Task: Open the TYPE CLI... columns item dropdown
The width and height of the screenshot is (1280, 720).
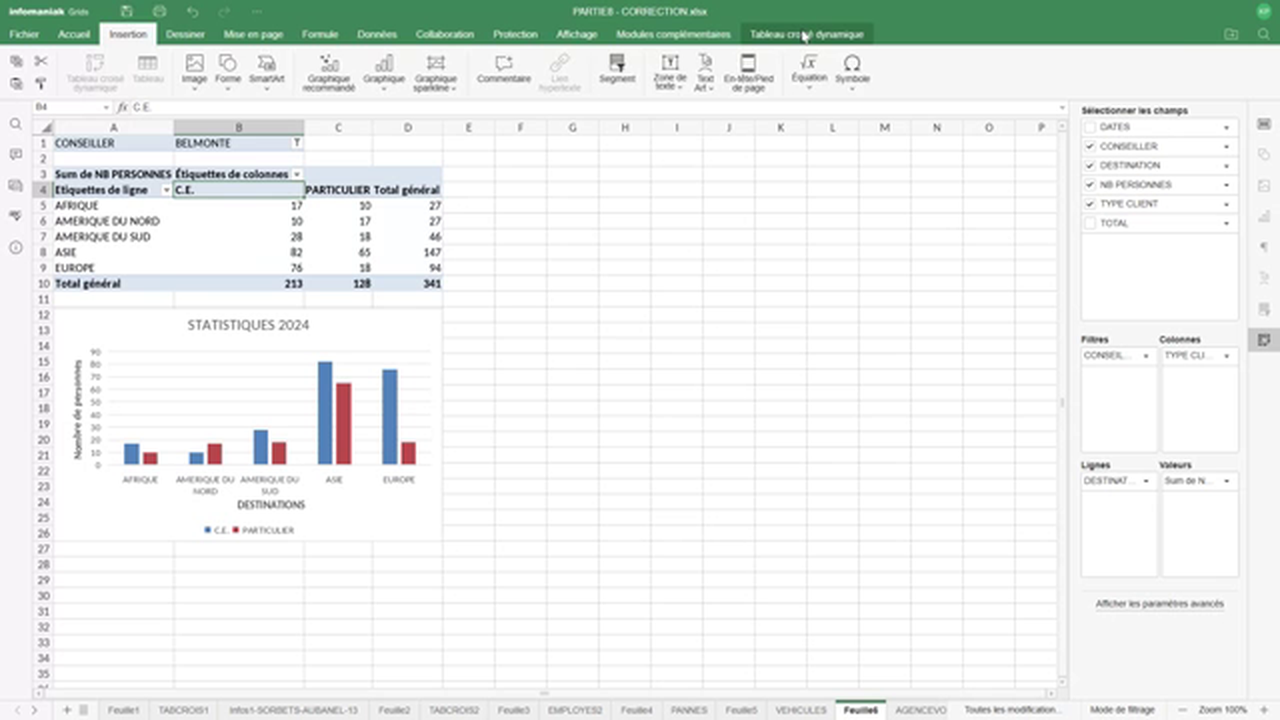Action: pyautogui.click(x=1226, y=356)
